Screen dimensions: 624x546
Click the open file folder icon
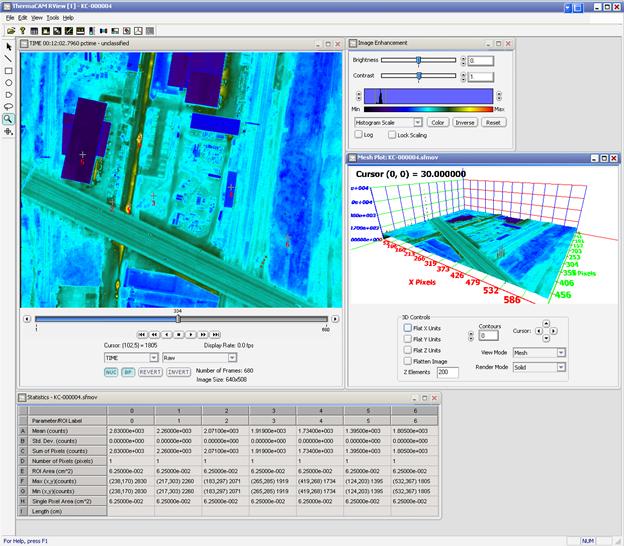point(9,29)
